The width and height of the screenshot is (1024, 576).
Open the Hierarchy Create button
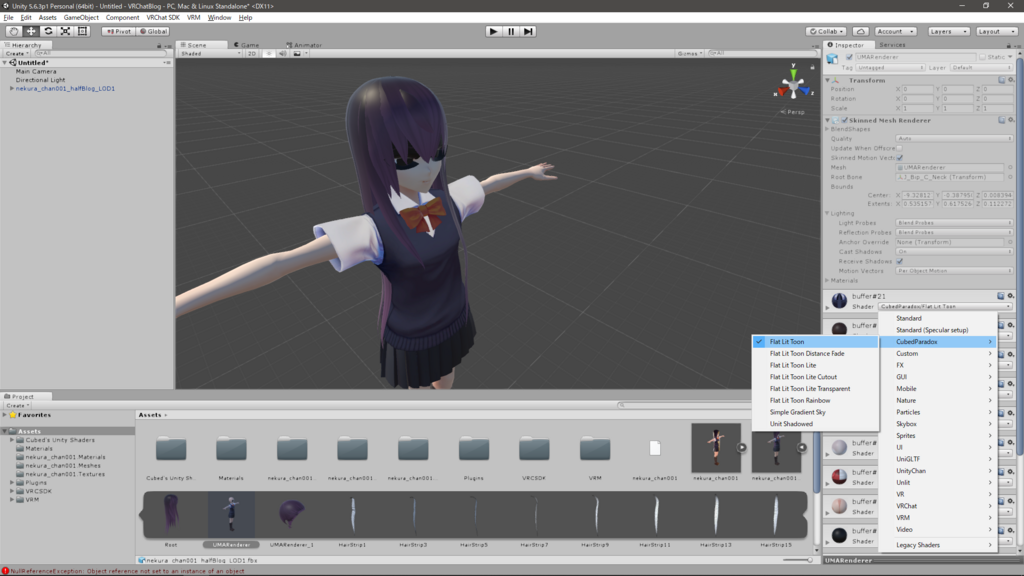click(18, 54)
